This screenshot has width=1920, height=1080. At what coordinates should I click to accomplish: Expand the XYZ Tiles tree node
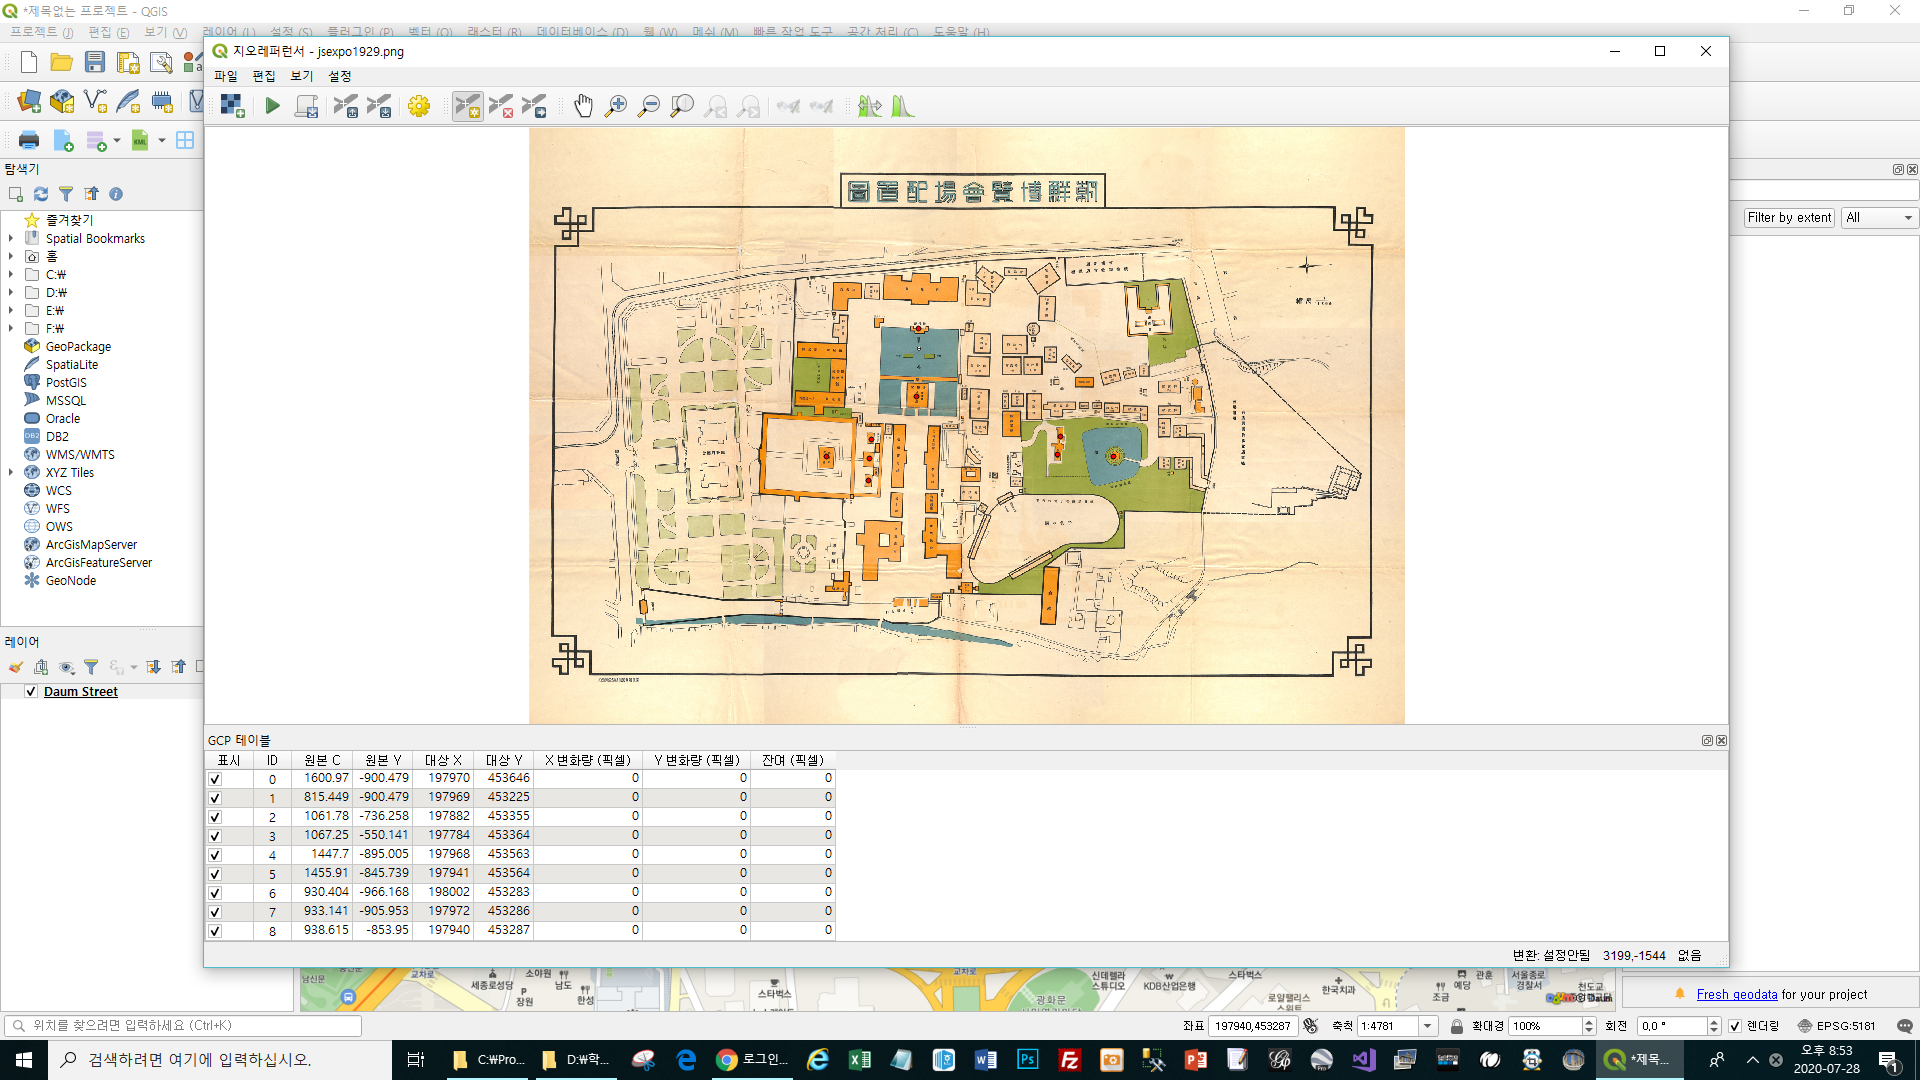pyautogui.click(x=11, y=473)
